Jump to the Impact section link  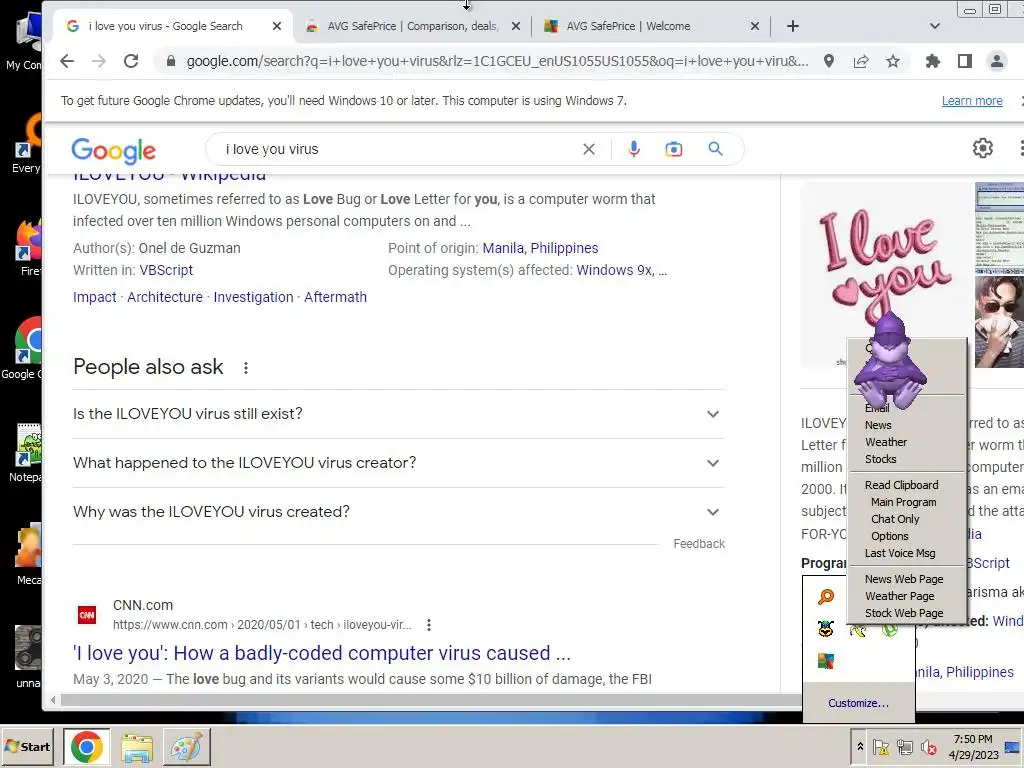point(95,297)
